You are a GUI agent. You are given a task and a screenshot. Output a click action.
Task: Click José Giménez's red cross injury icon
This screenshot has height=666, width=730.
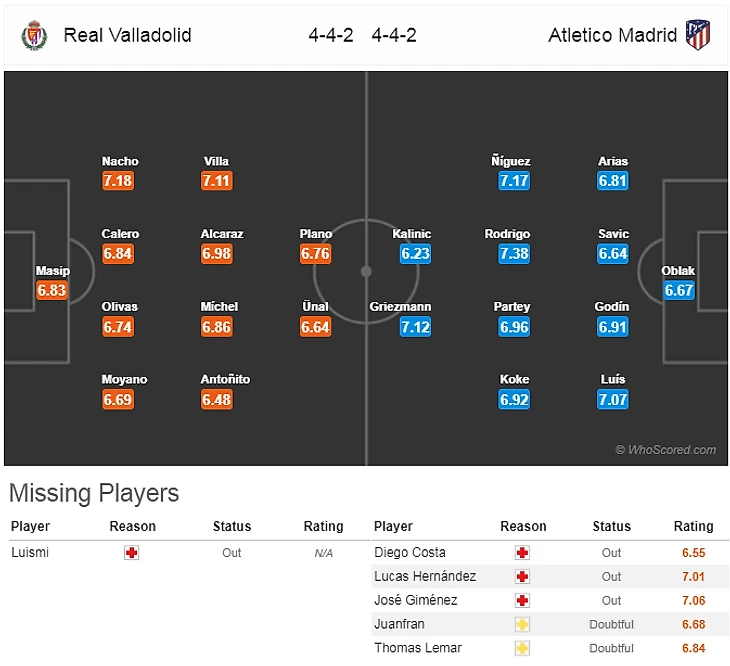point(522,601)
